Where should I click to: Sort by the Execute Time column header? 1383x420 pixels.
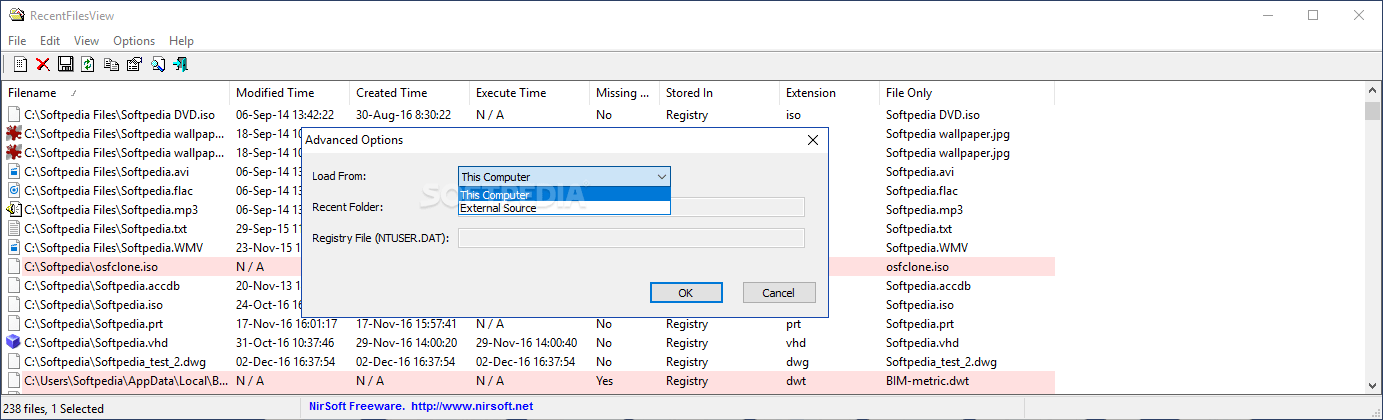530,93
